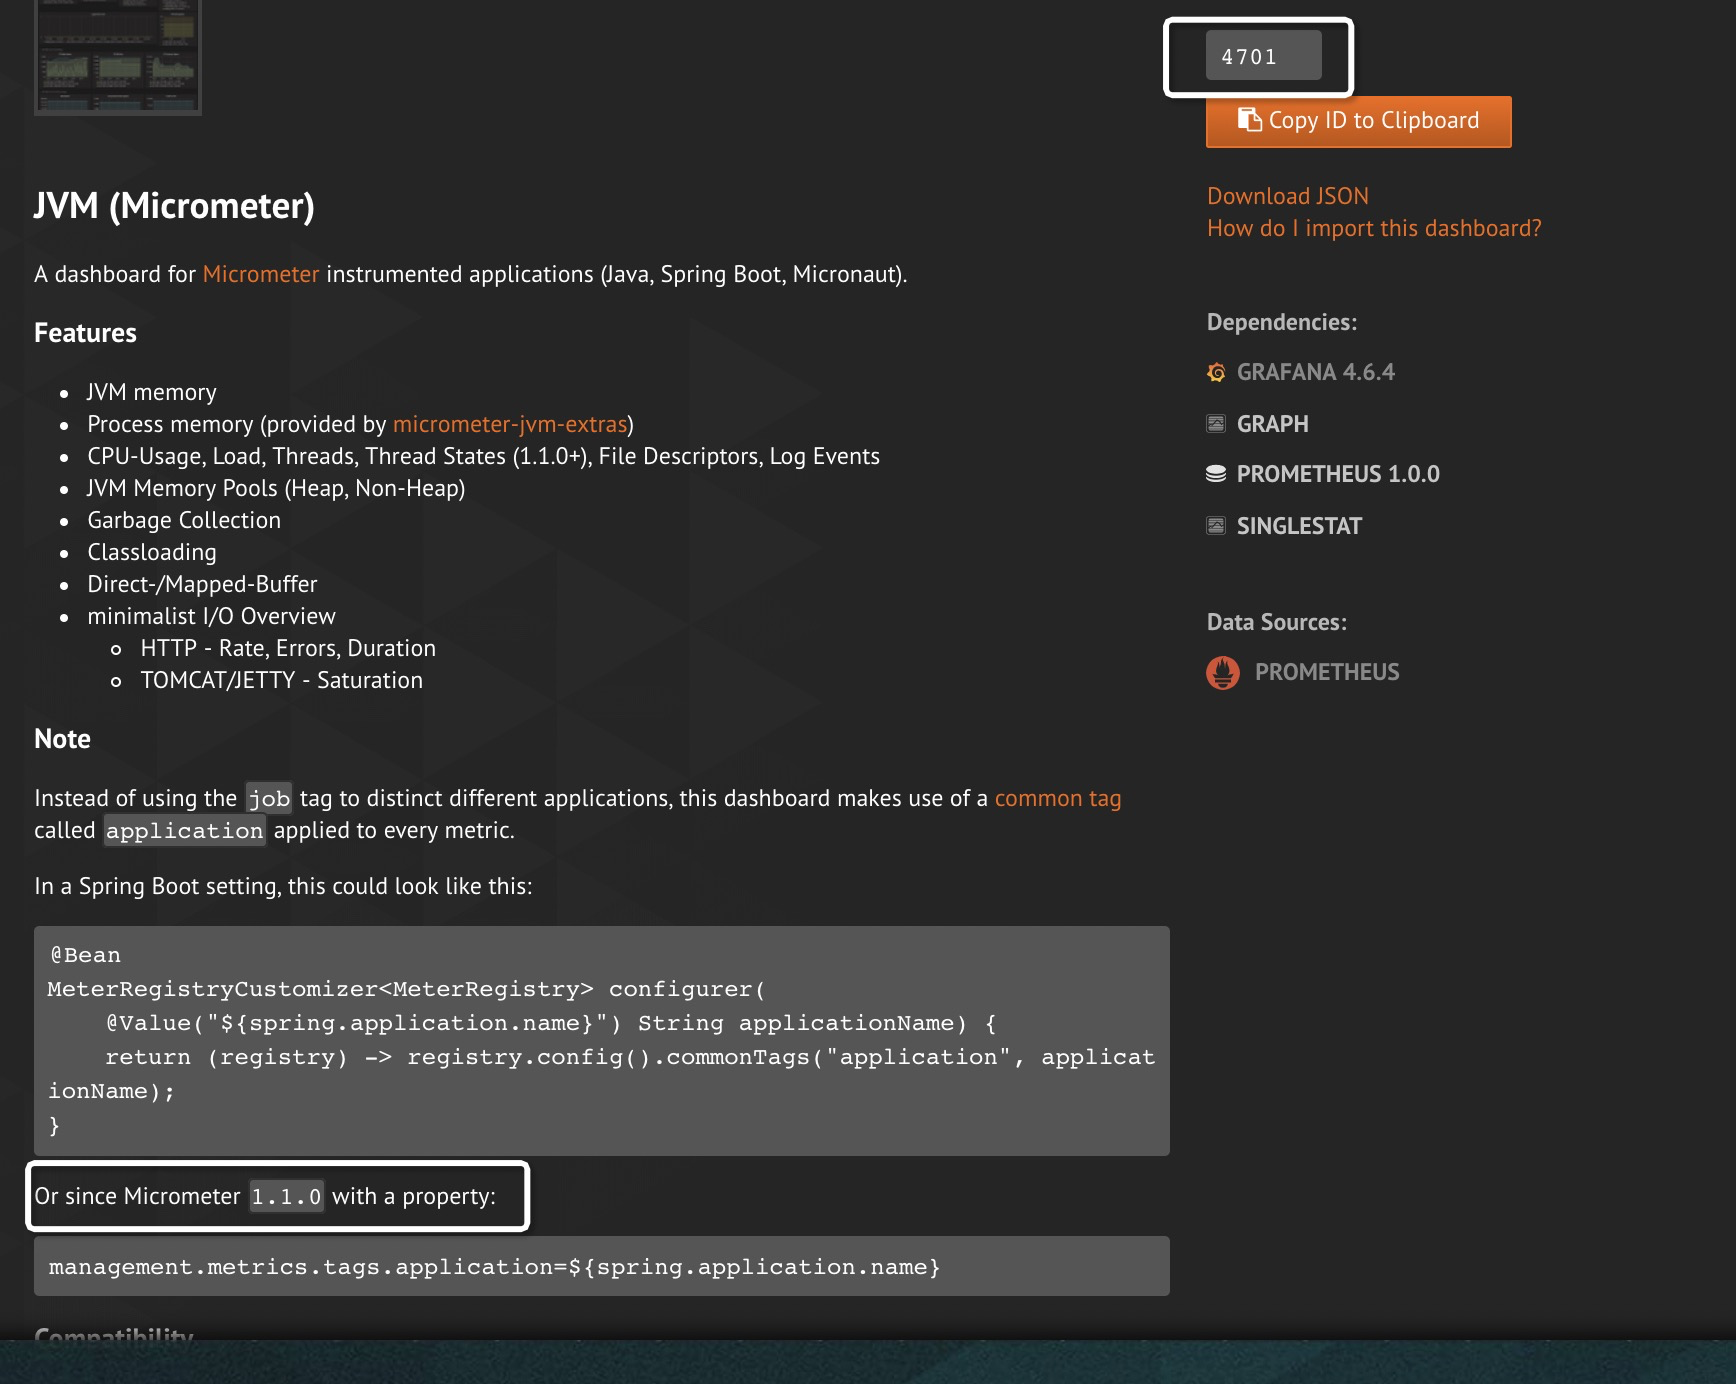Click the JVM (Micrometer) heading
1736x1384 pixels.
coord(174,206)
